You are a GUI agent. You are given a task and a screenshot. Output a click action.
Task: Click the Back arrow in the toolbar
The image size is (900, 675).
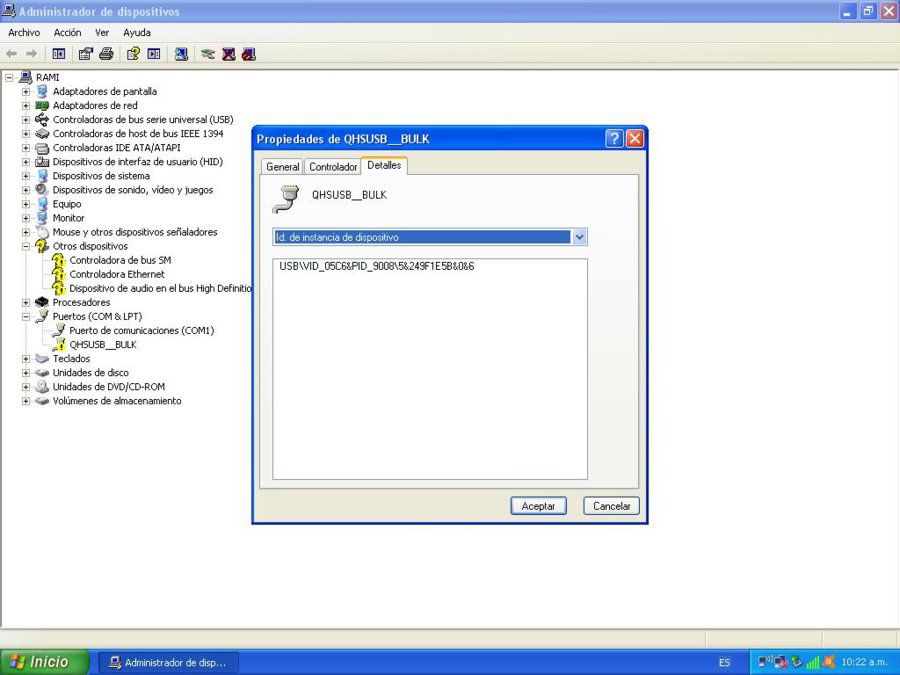tap(11, 54)
